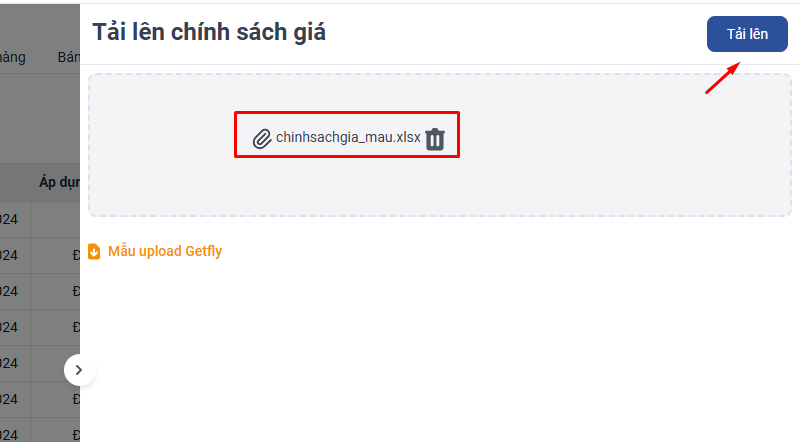Click the first Đ cell in Áp dụng column
The width and height of the screenshot is (799, 442).
click(76, 255)
